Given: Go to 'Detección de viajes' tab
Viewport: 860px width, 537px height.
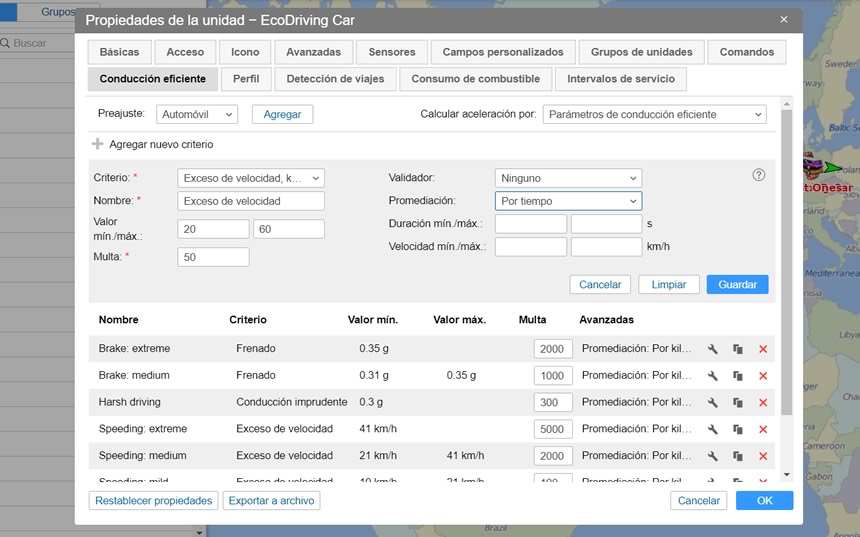Looking at the screenshot, I should [x=335, y=79].
